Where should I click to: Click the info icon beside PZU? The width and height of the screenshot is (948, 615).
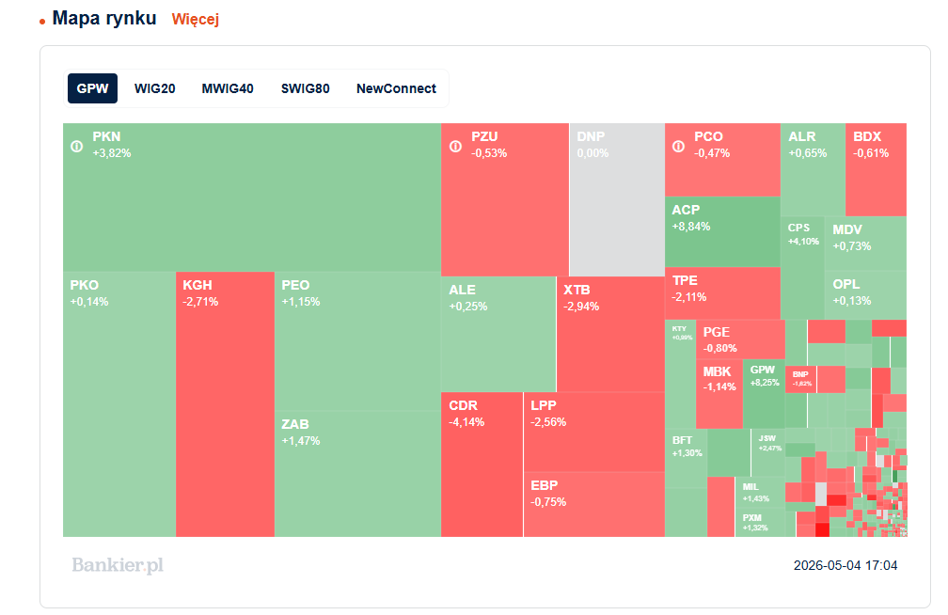coord(456,146)
